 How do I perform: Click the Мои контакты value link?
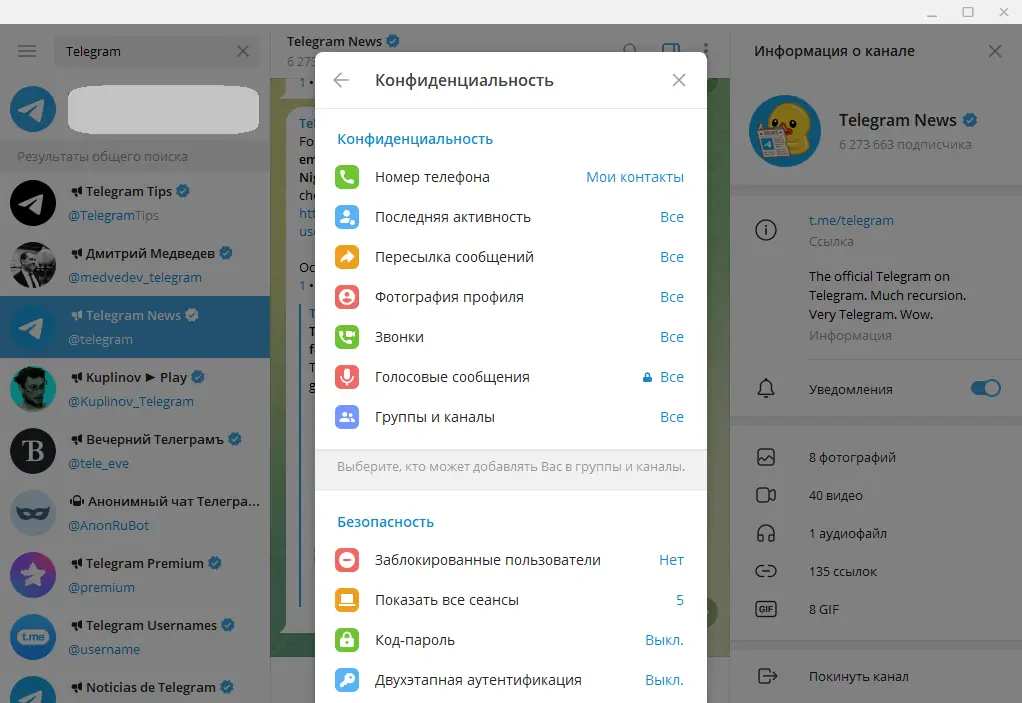[x=635, y=177]
